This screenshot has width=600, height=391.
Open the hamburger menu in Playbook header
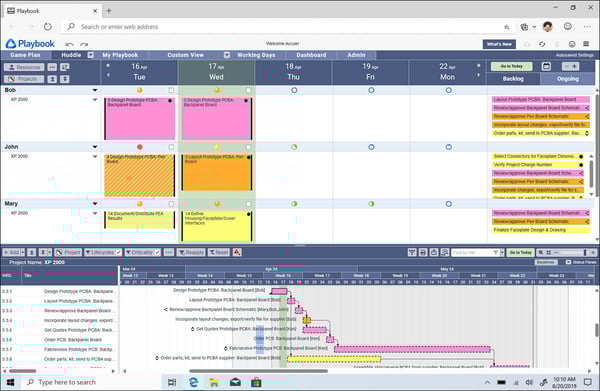586,44
